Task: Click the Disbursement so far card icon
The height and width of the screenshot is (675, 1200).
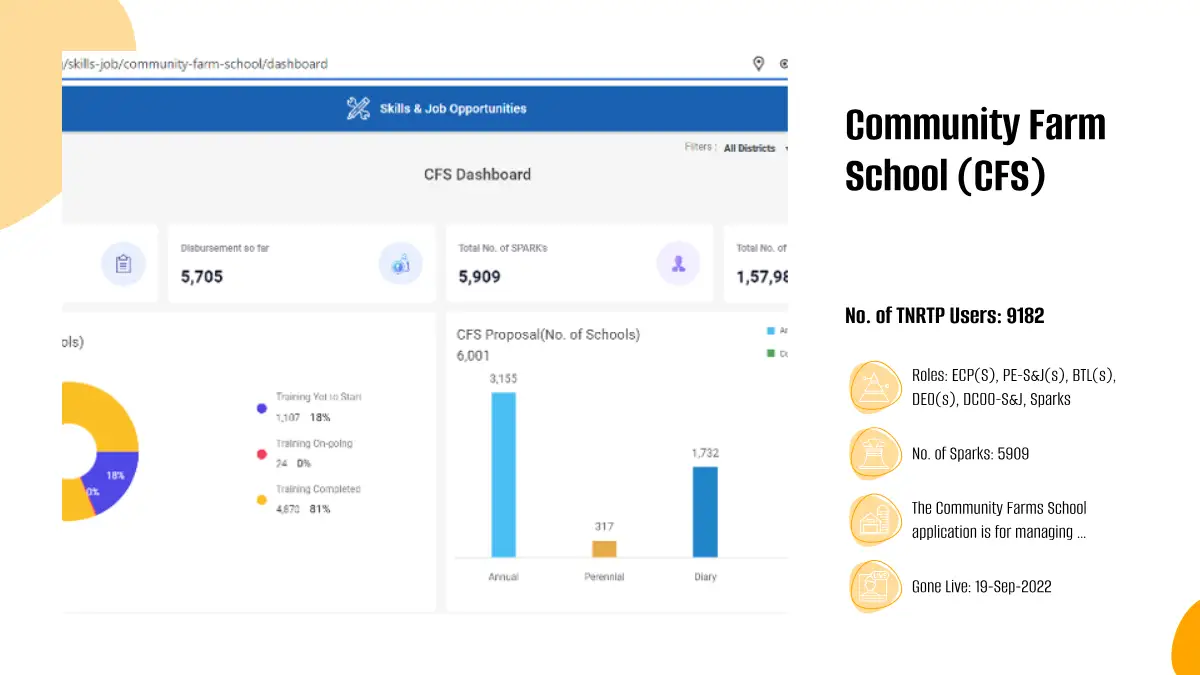Action: coord(400,264)
